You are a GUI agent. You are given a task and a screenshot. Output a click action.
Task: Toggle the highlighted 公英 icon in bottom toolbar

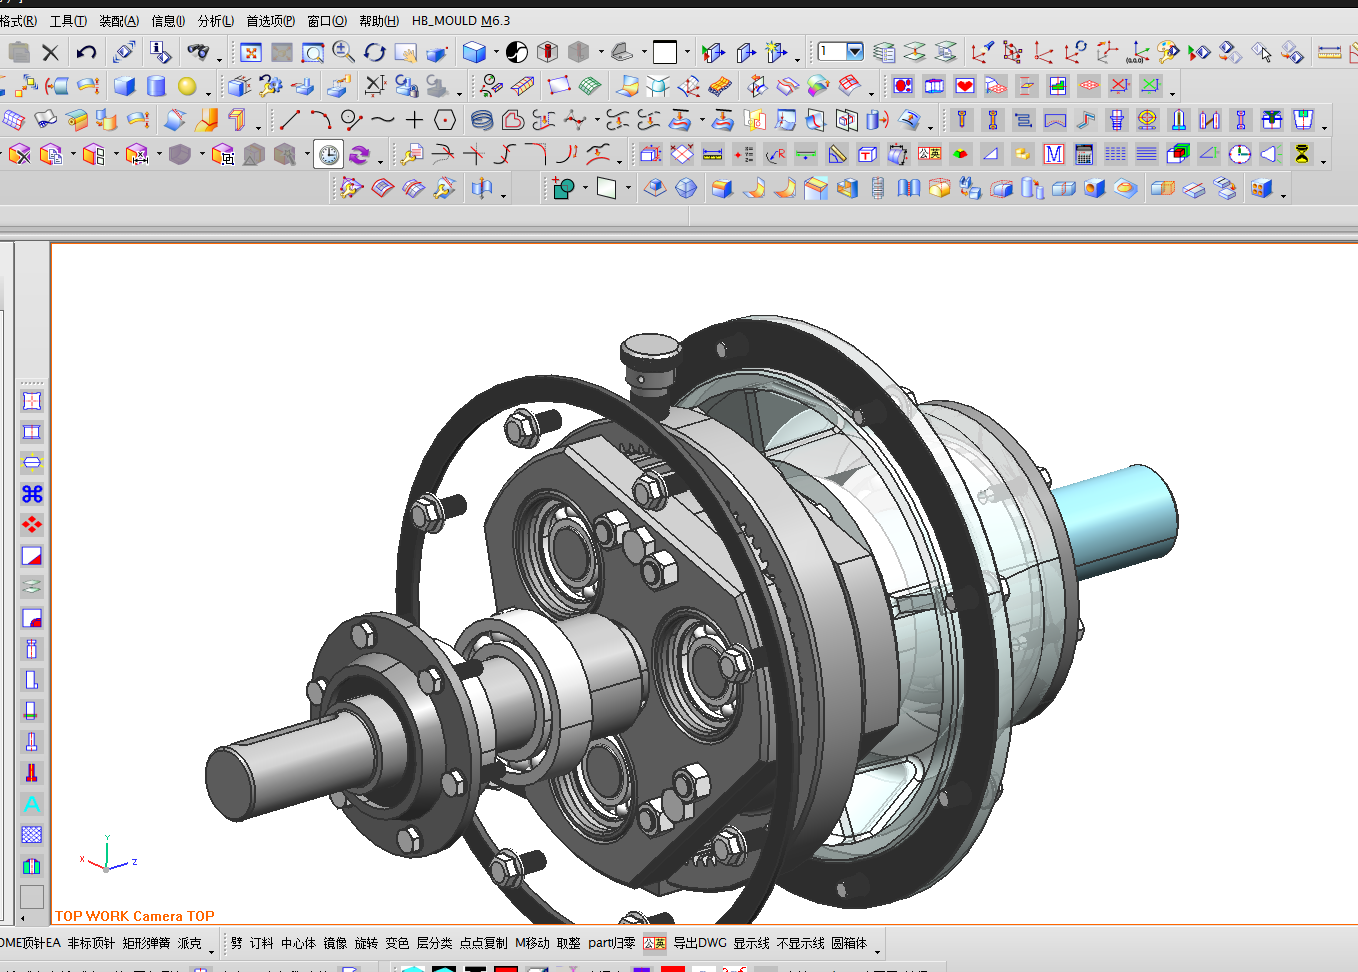(654, 943)
